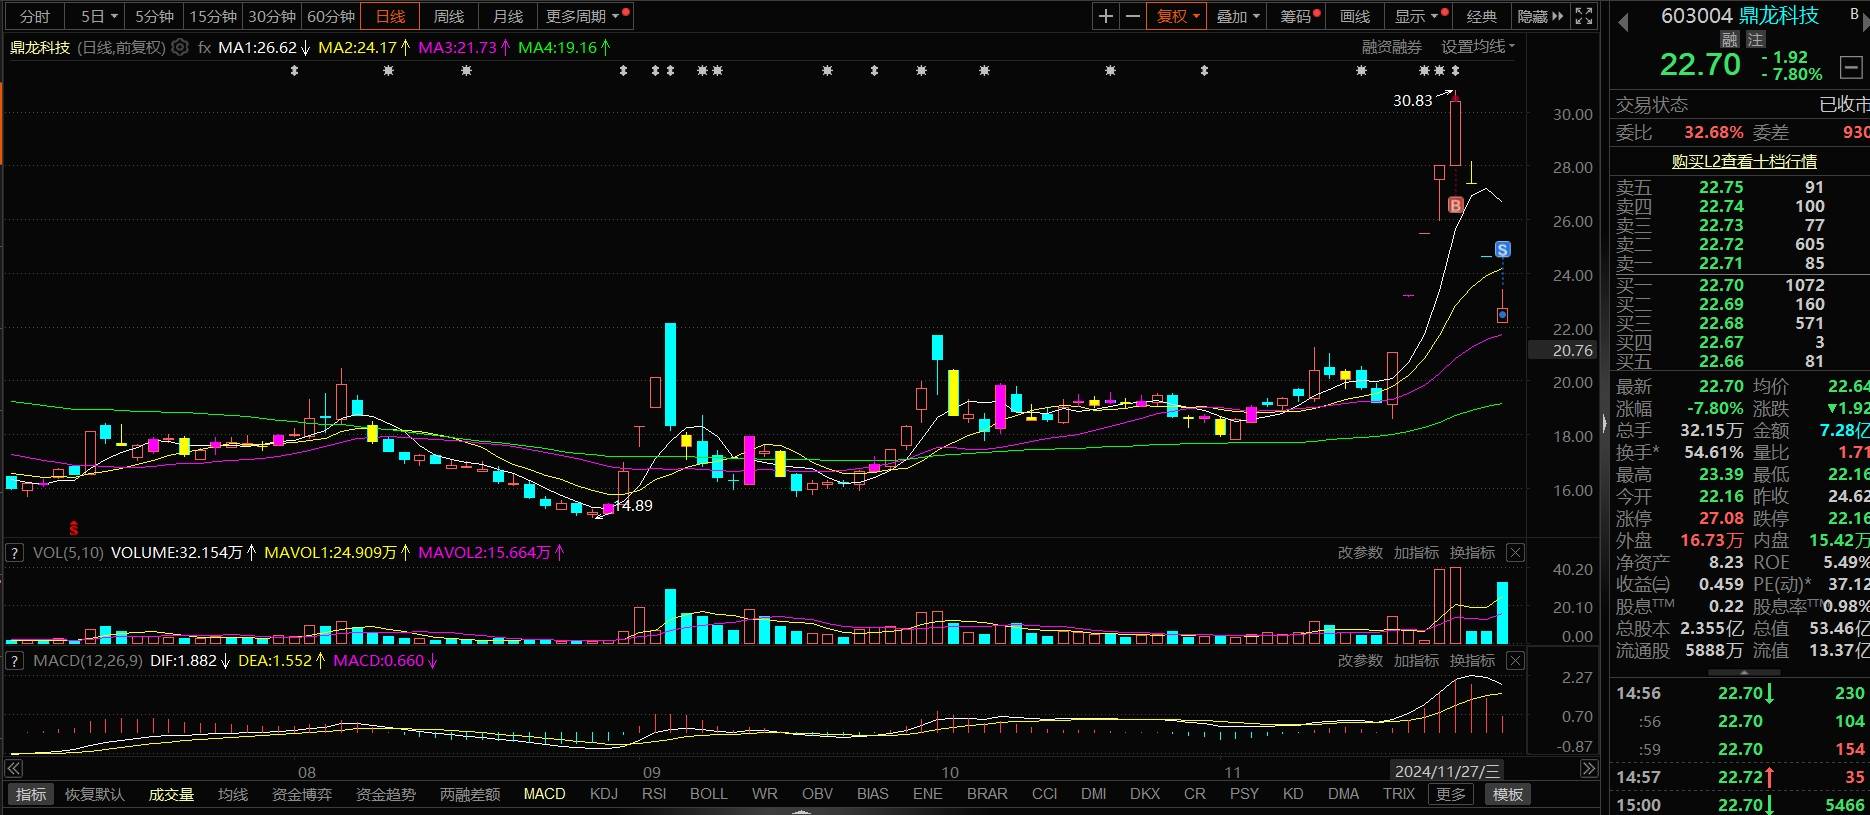Open 叠加 overlay dropdown
Image resolution: width=1870 pixels, height=815 pixels.
click(1238, 16)
